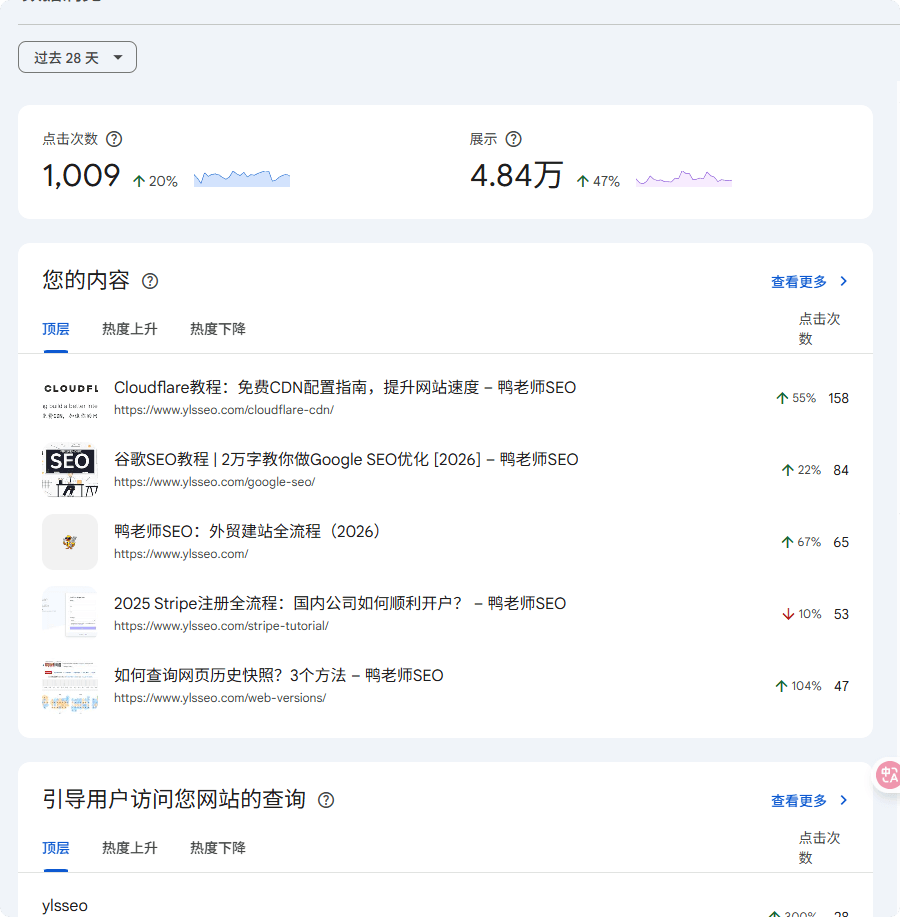Screen dimensions: 900x917
Task: Click the 顶层 tab in queries section
Action: click(x=56, y=847)
